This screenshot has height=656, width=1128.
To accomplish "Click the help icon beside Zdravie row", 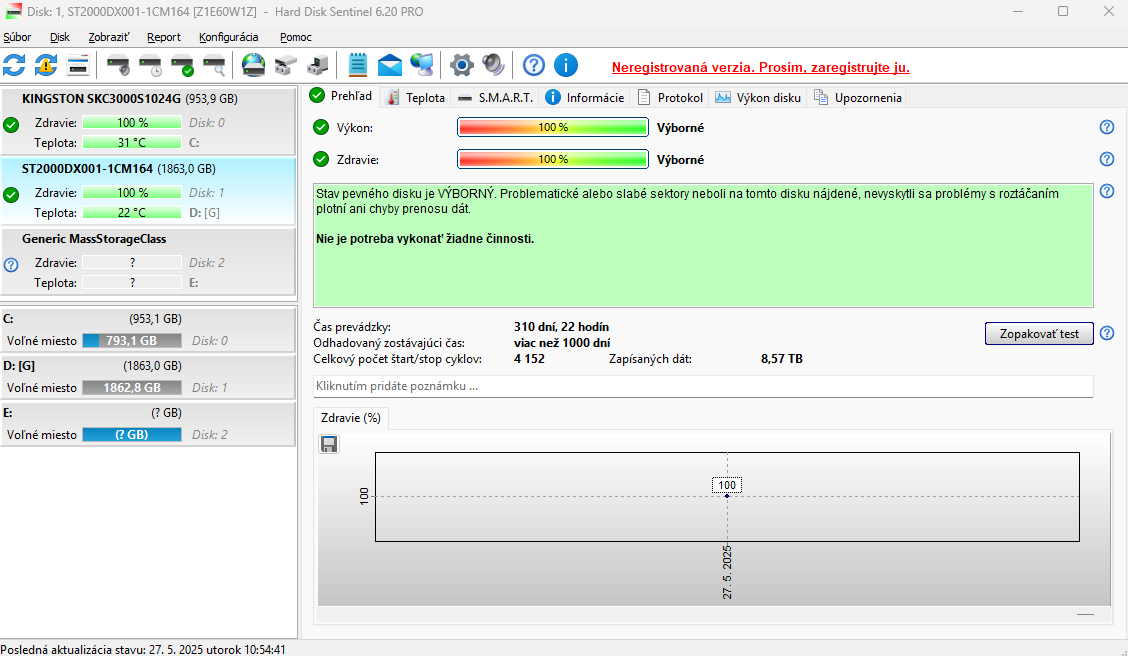I will [1107, 159].
